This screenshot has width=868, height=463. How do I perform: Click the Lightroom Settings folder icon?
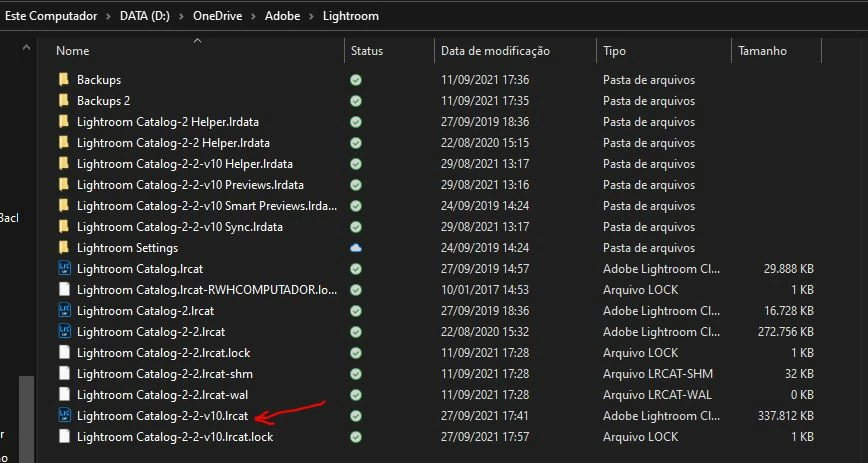point(64,248)
